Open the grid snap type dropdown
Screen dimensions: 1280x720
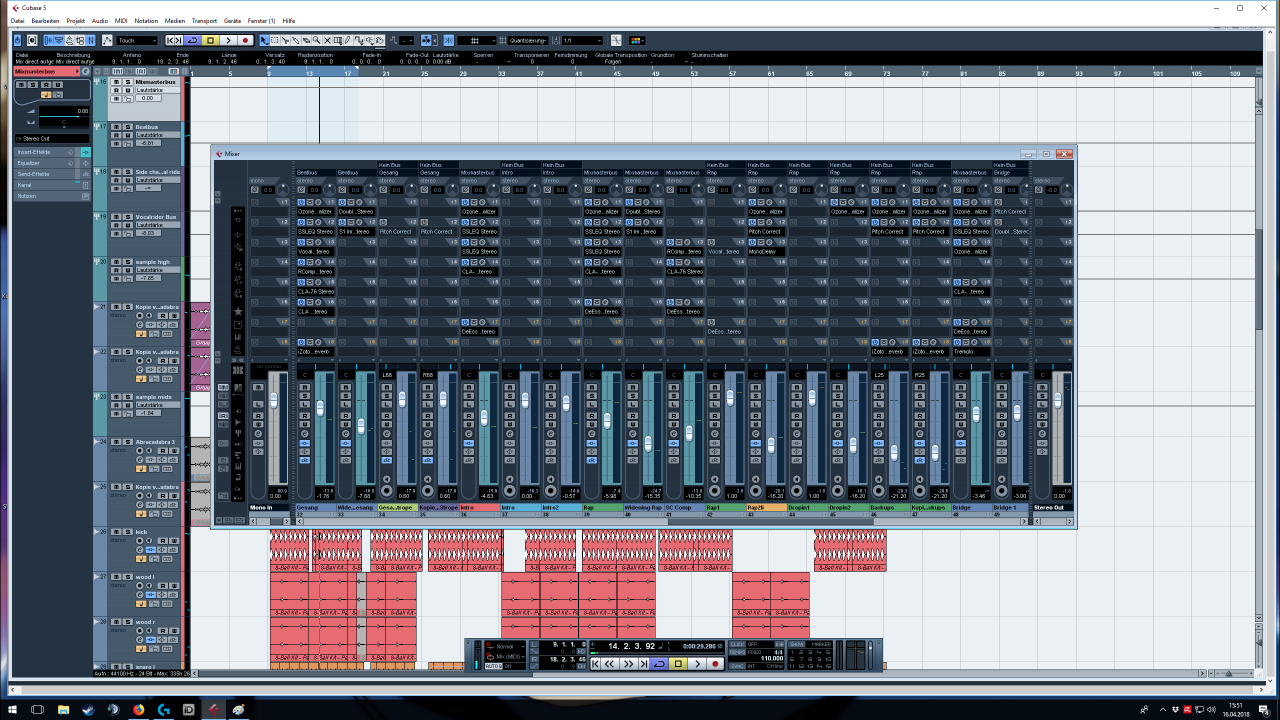(x=475, y=40)
